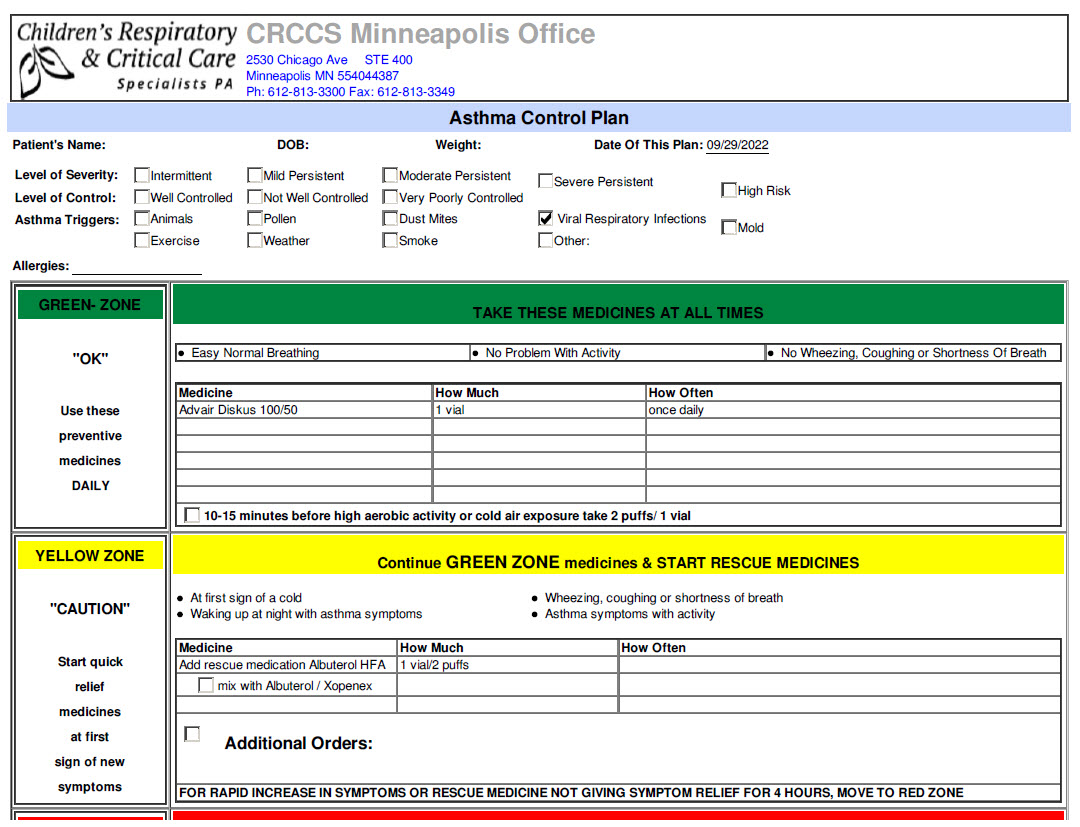Select the Moderate Persistent checkbox
The height and width of the screenshot is (827, 1080).
[390, 176]
